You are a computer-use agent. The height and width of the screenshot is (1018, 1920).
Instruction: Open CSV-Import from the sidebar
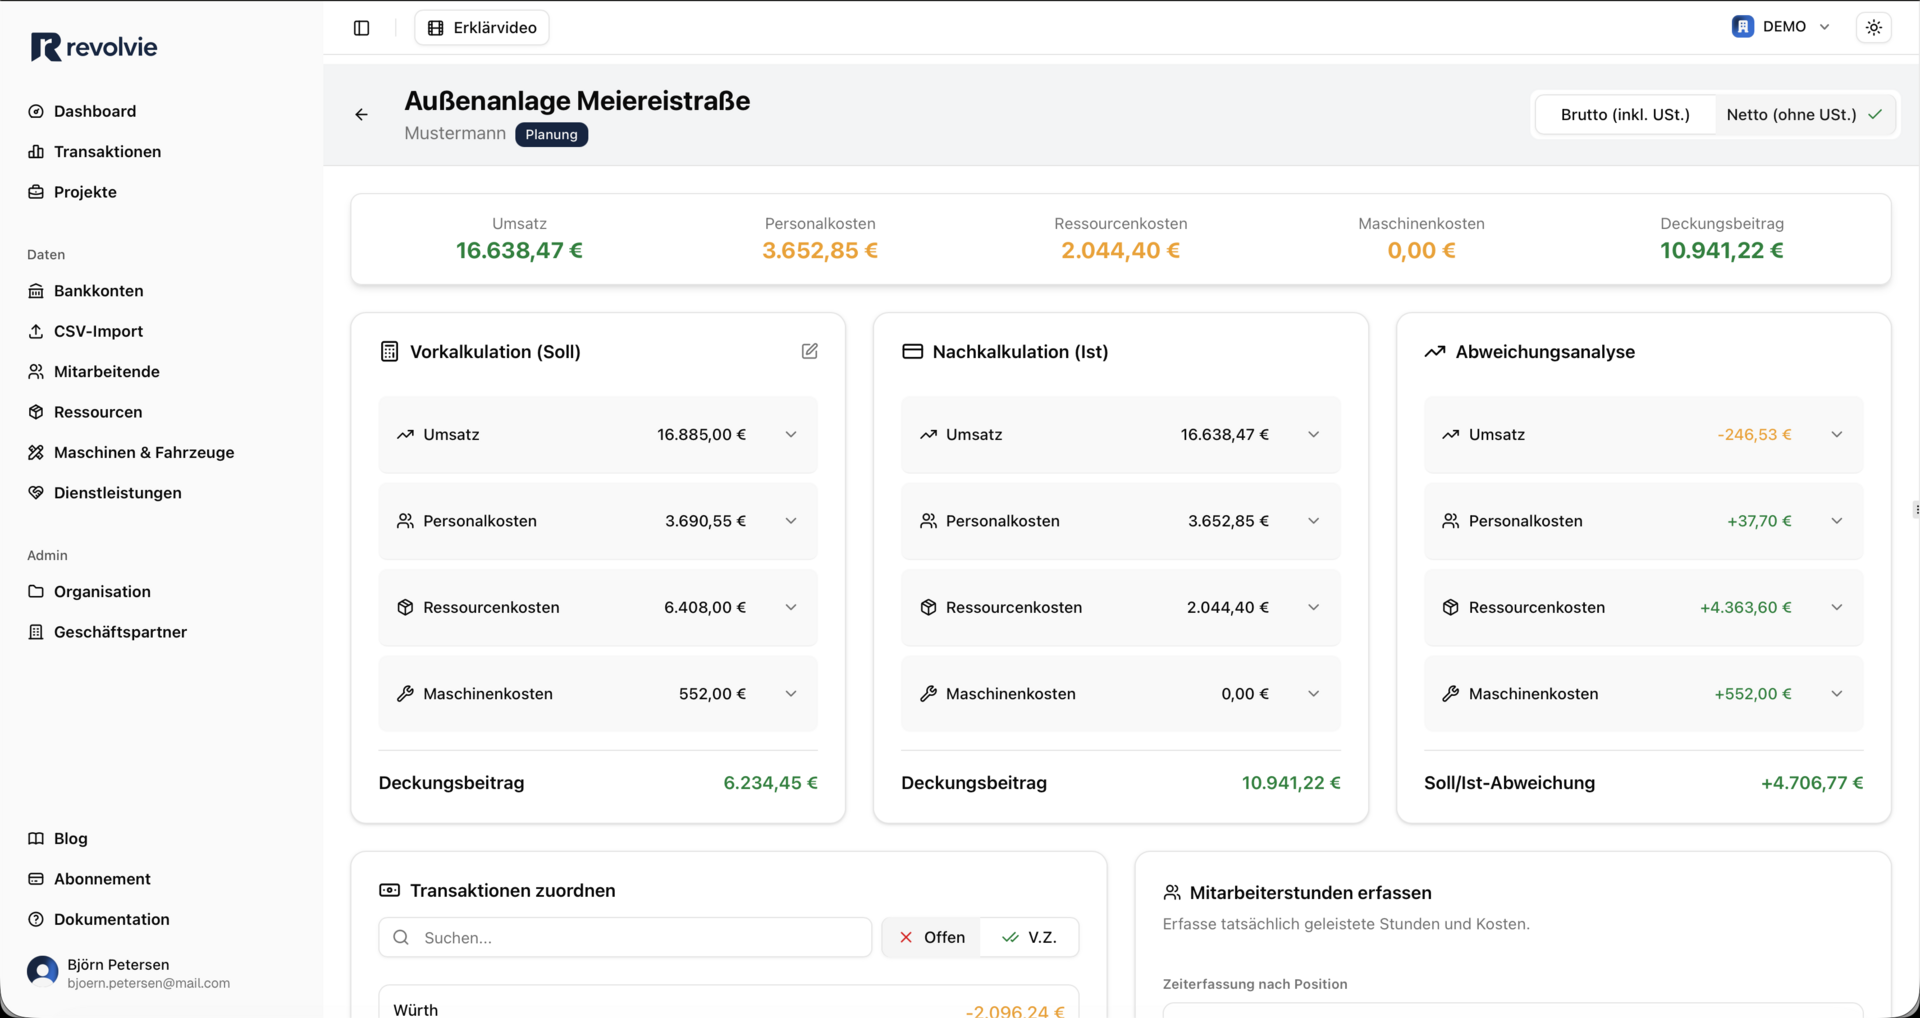point(98,331)
